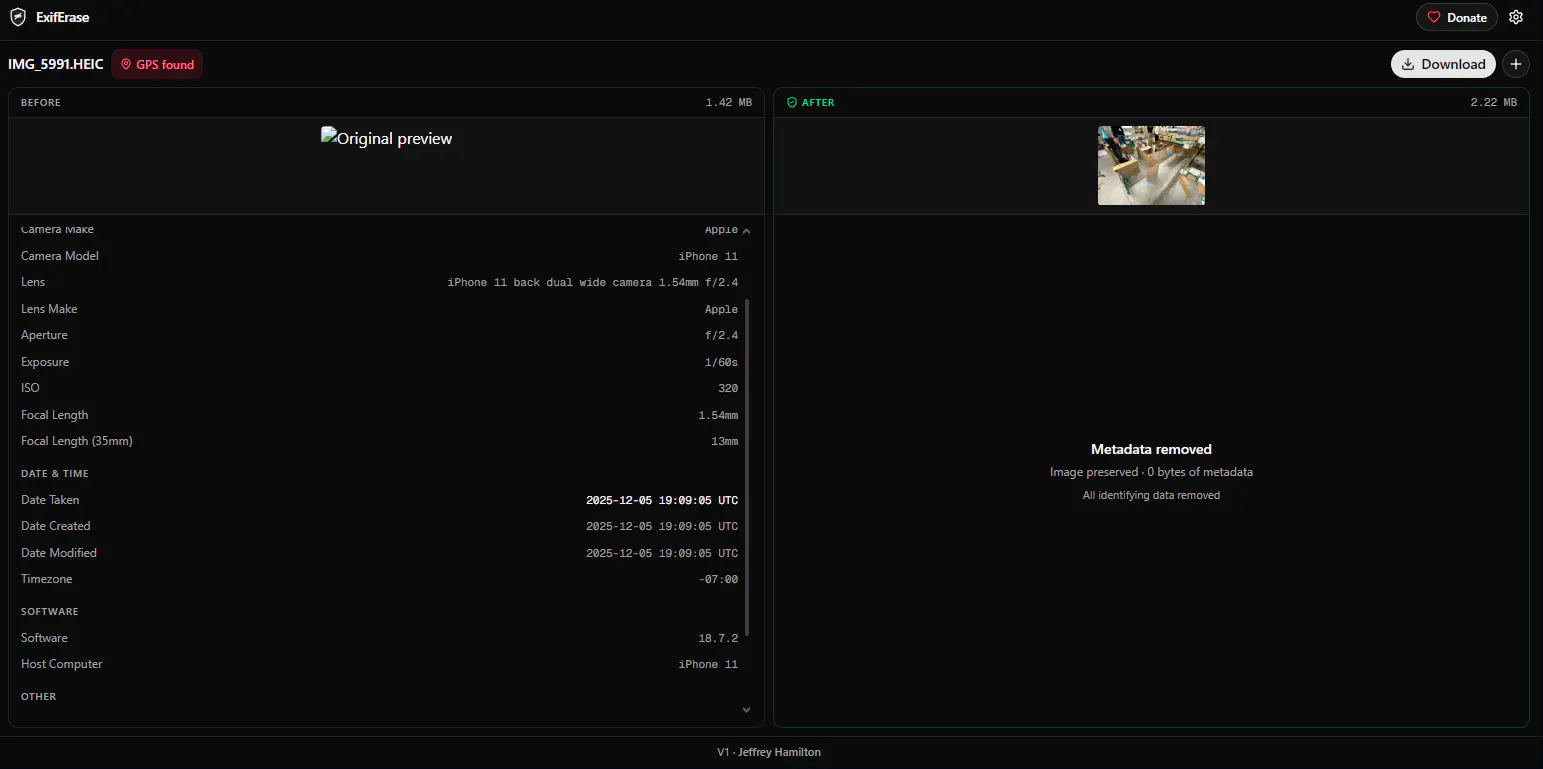Screen dimensions: 1543x769
Task: Open settings via the gear icon
Action: click(x=1516, y=17)
